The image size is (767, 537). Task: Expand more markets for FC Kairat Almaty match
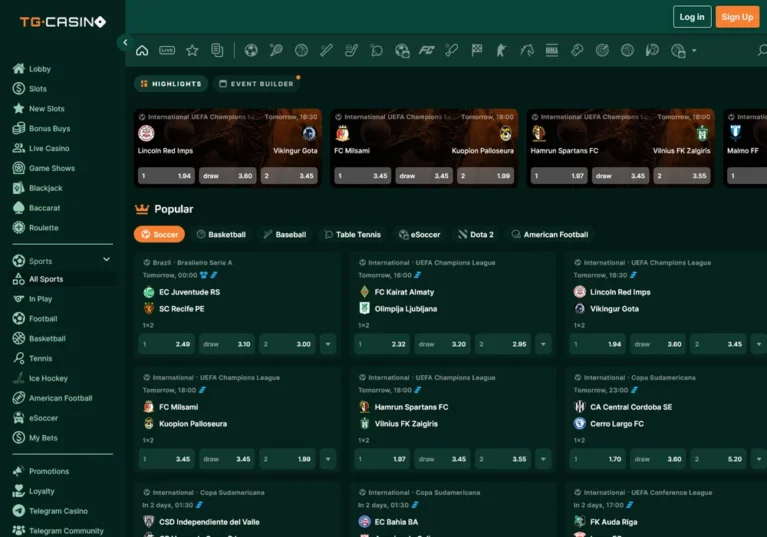coord(544,344)
